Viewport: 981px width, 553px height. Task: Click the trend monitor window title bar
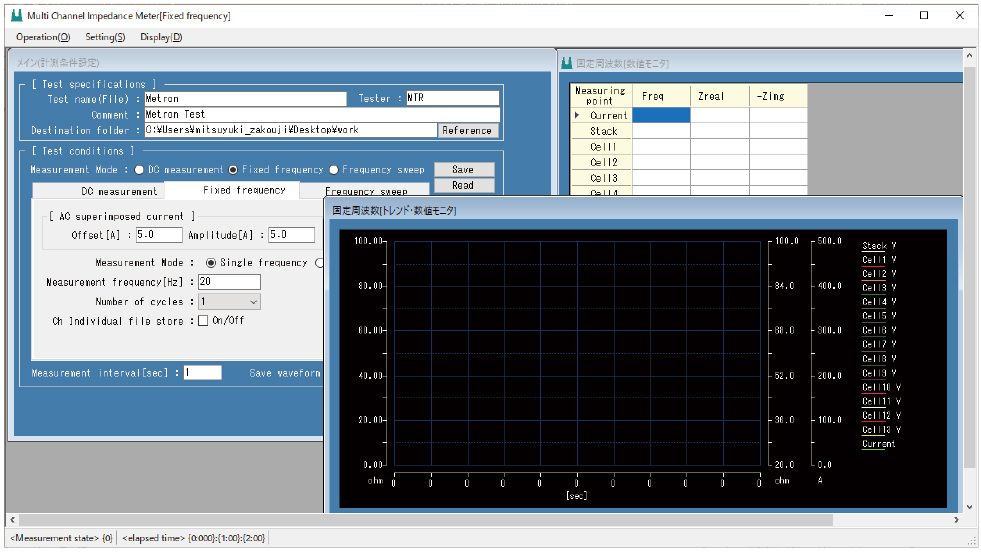point(643,211)
